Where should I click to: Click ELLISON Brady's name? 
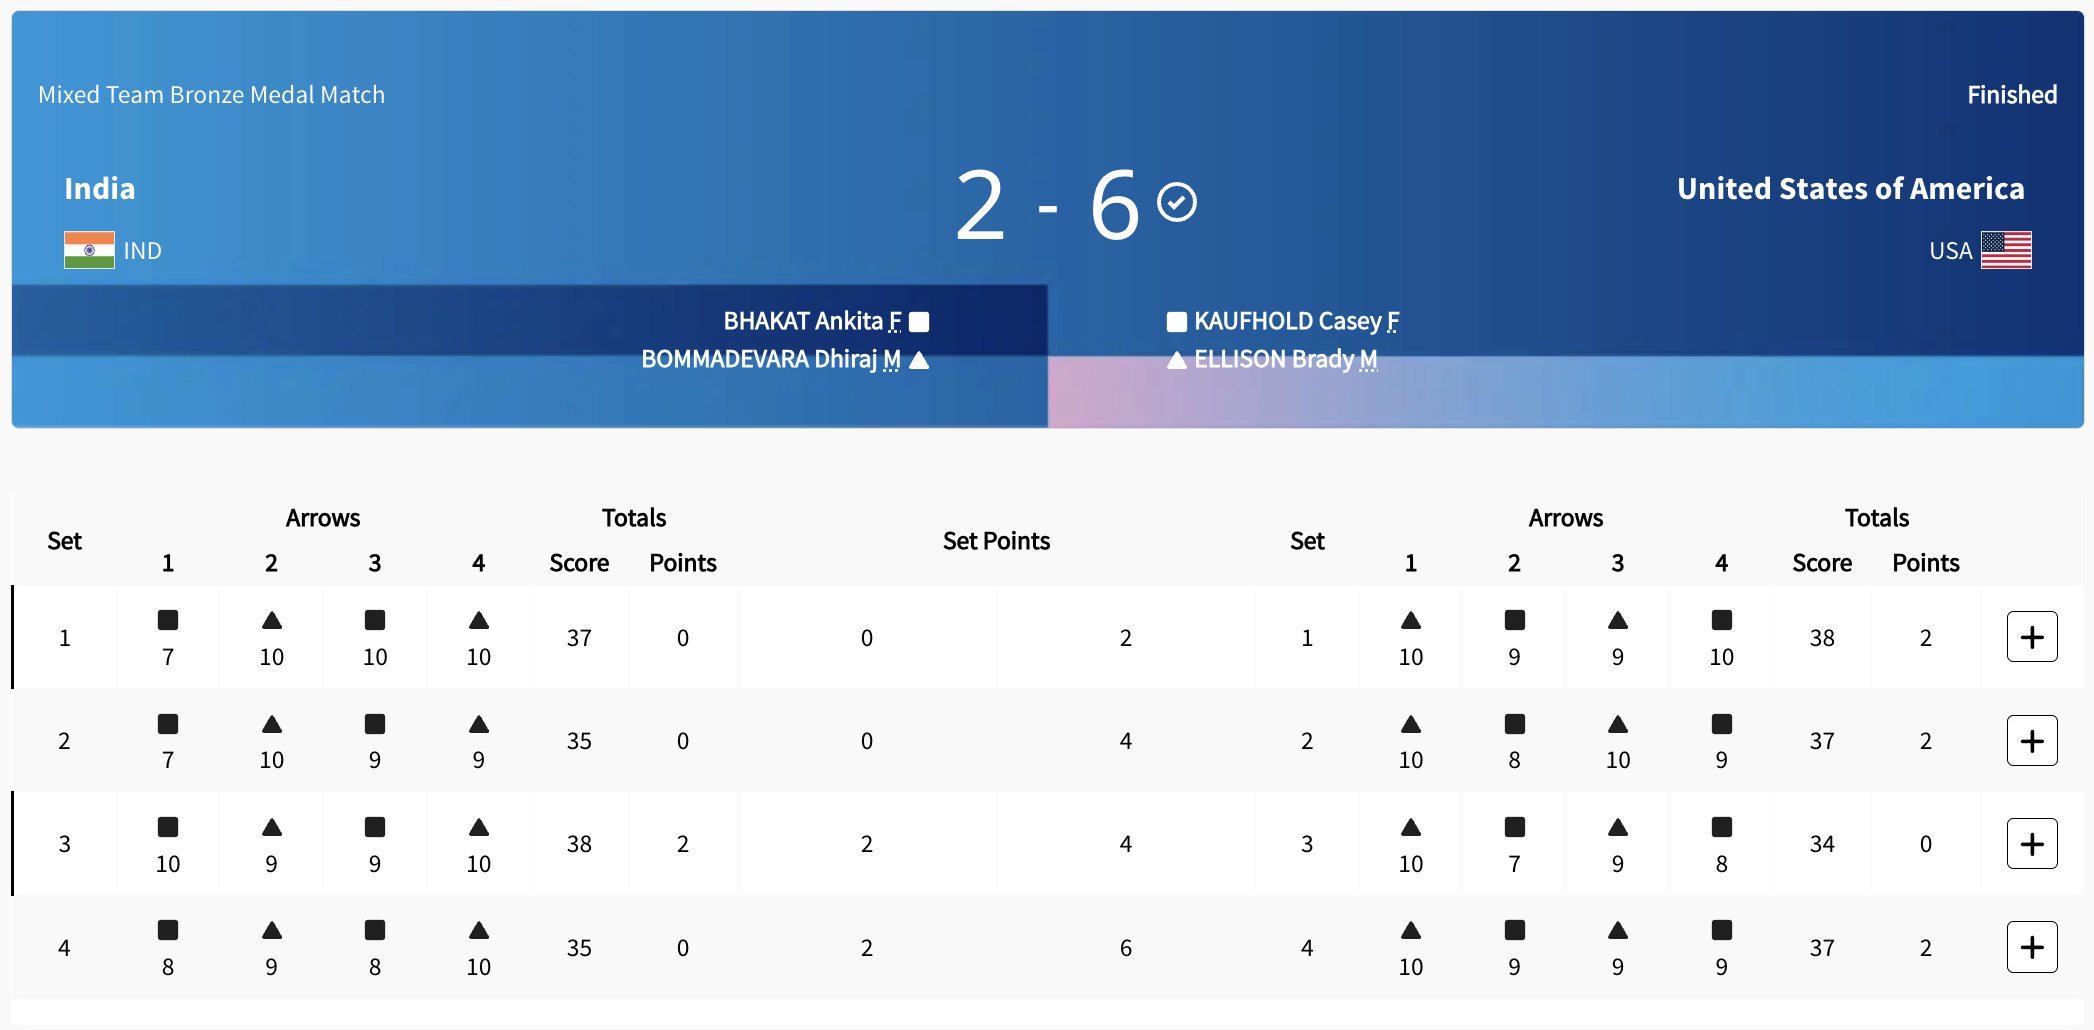pos(1274,359)
